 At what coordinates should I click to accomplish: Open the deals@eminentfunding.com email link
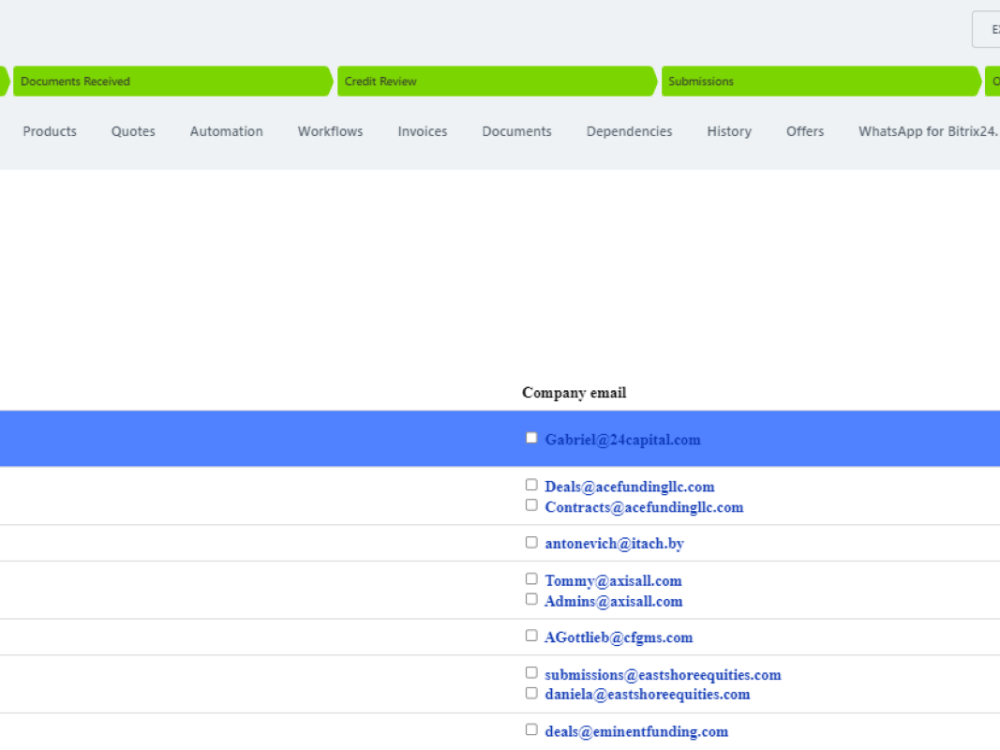point(636,731)
